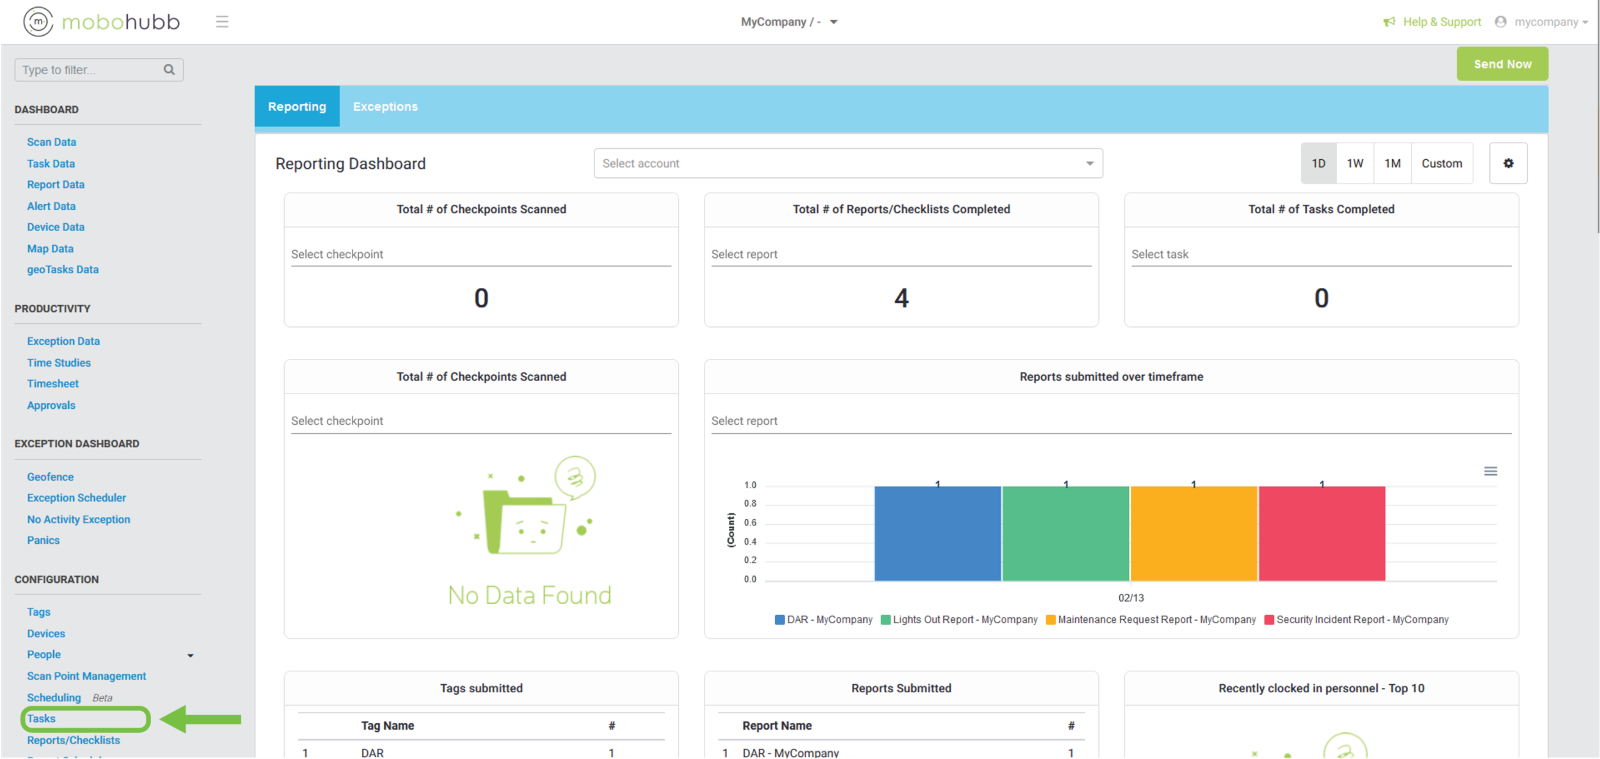This screenshot has width=1600, height=759.
Task: Toggle the 1D timeframe option
Action: point(1318,163)
